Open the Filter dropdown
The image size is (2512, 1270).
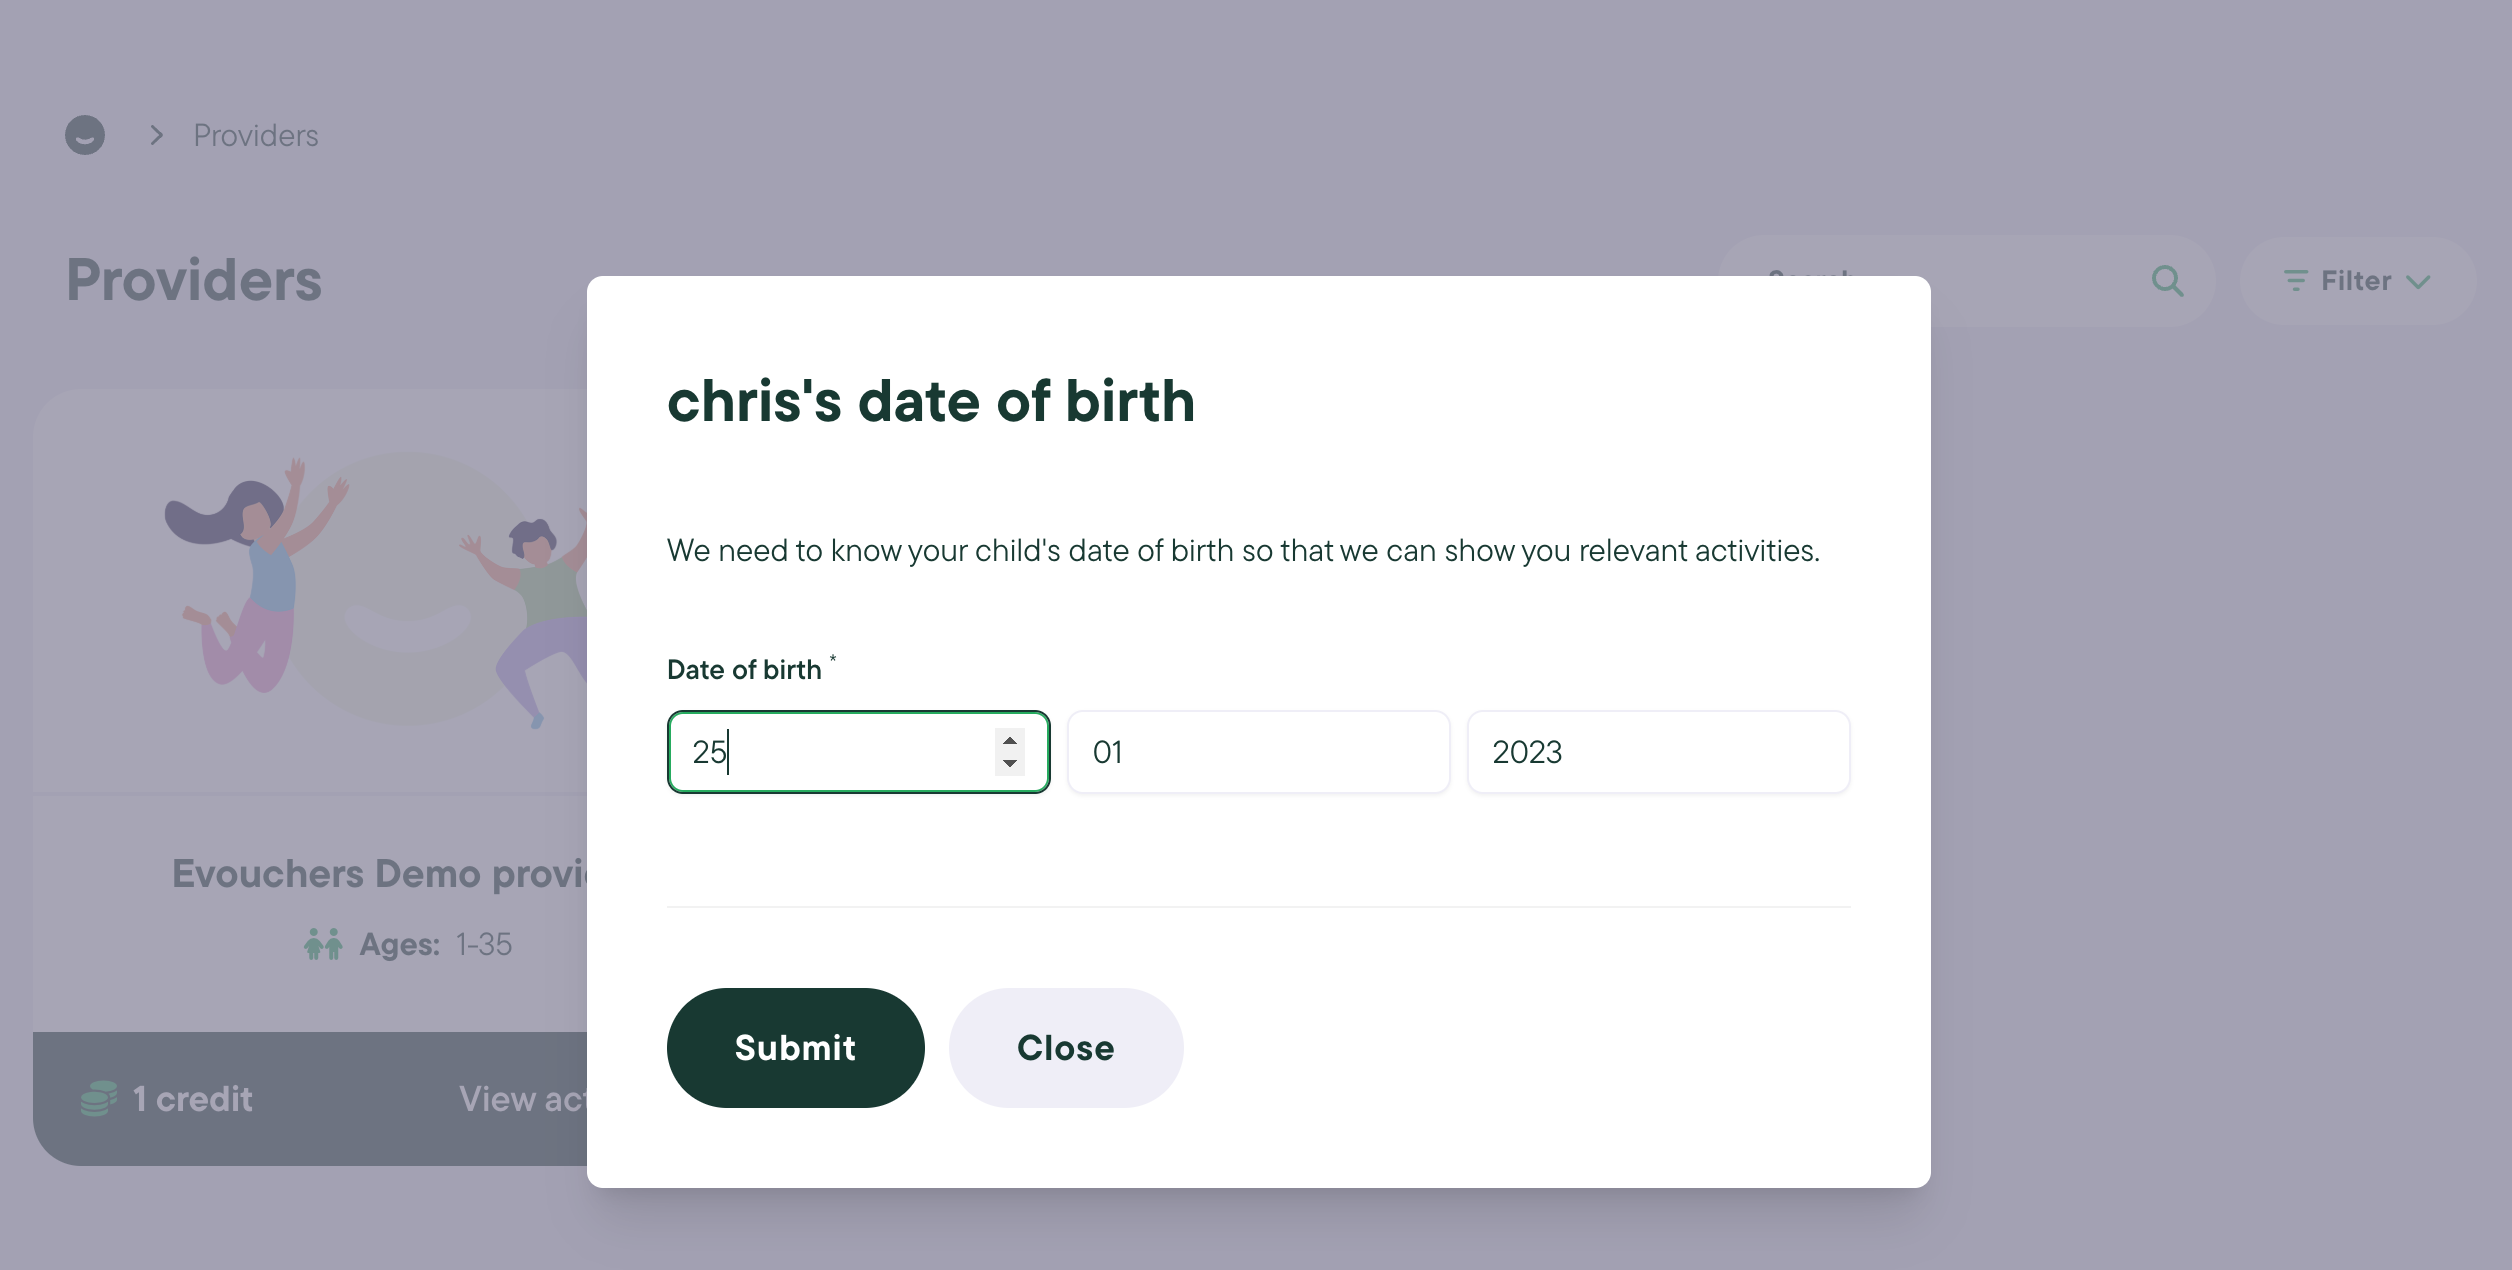[2356, 281]
